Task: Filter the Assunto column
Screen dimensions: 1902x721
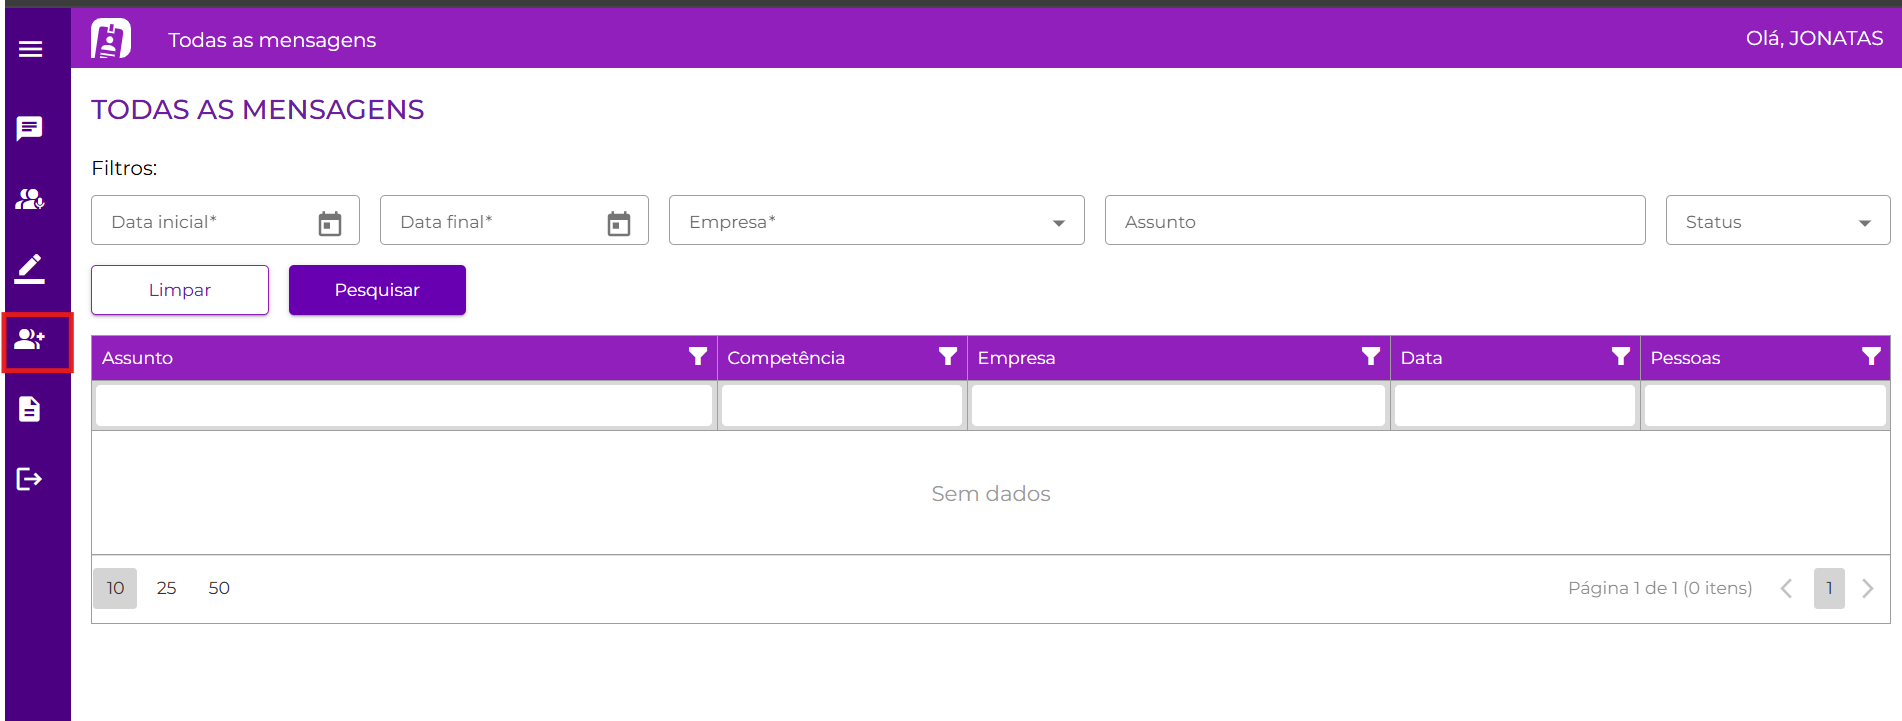Action: tap(698, 356)
